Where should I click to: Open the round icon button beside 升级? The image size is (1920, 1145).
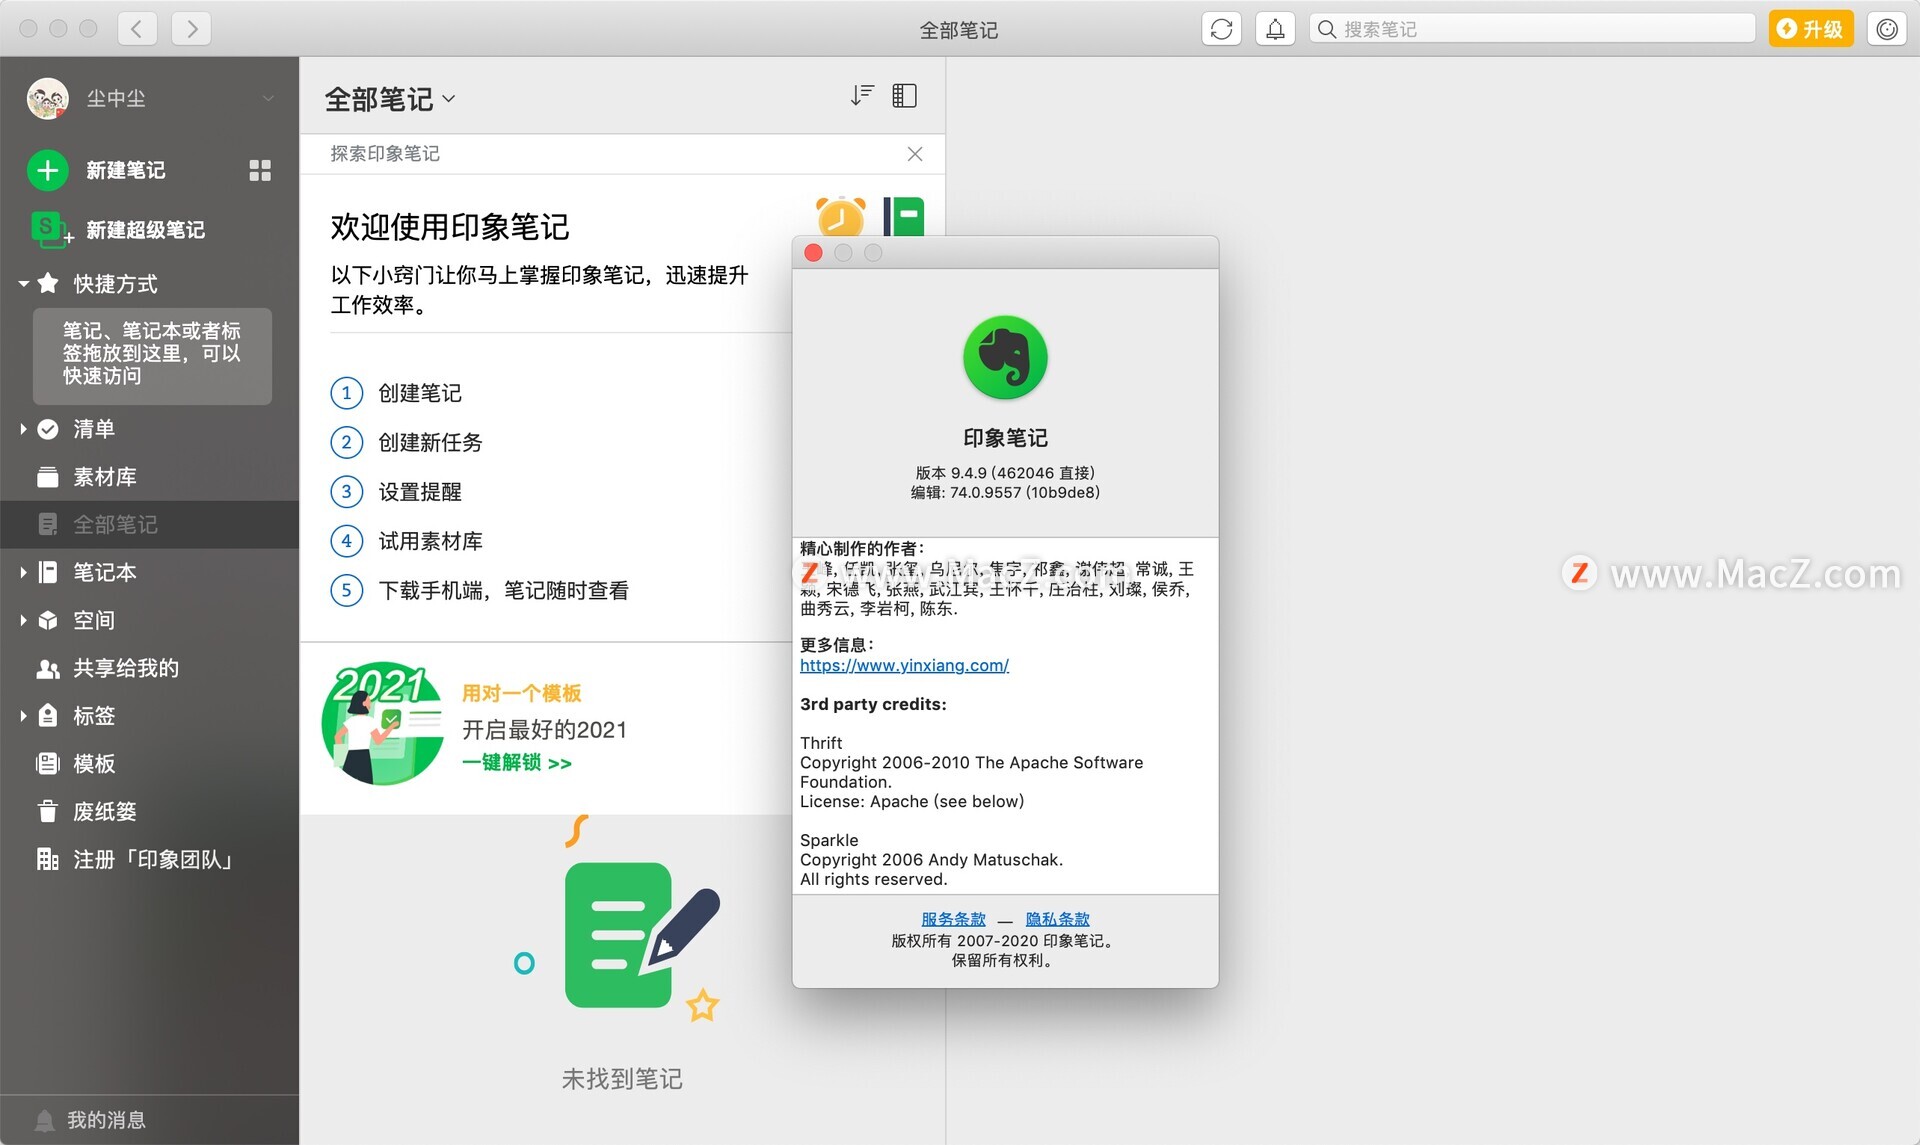1887,29
